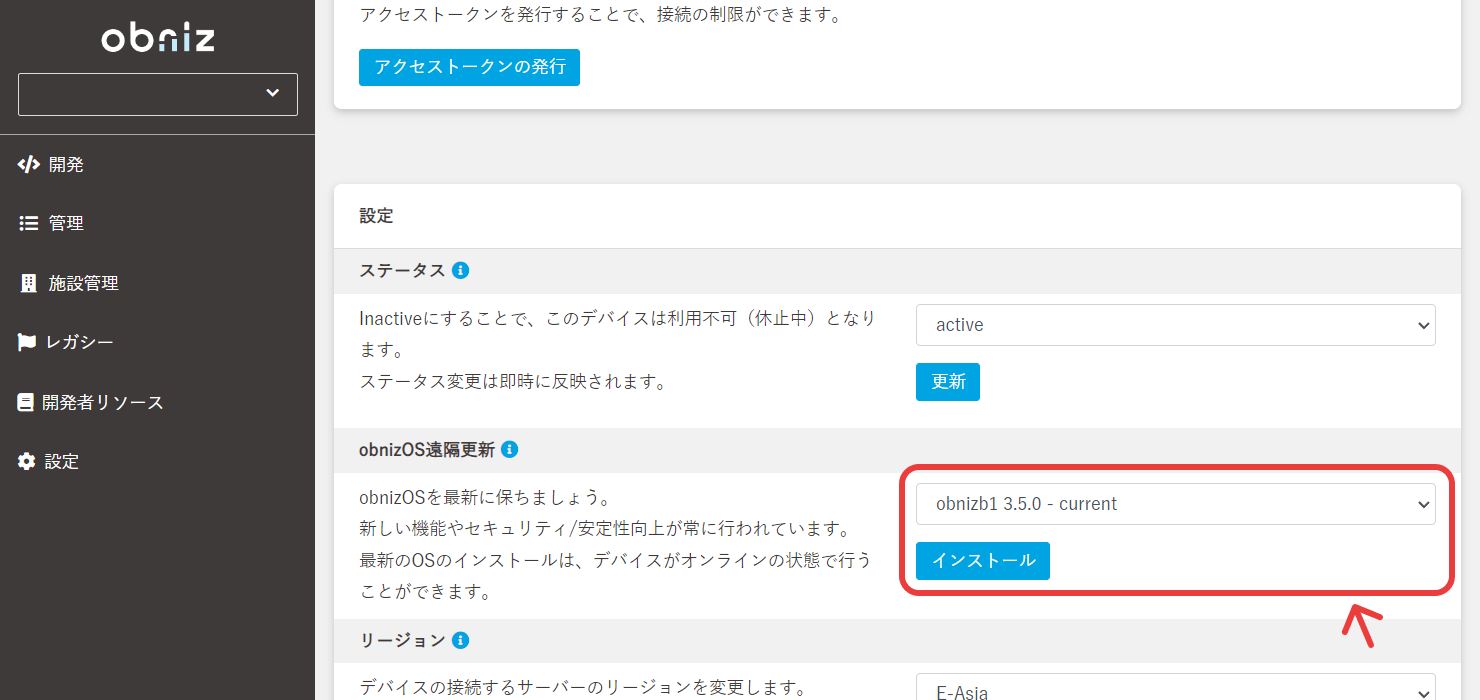Image resolution: width=1480 pixels, height=700 pixels.
Task: Open the 開発者リソース menu label
Action: (x=102, y=402)
